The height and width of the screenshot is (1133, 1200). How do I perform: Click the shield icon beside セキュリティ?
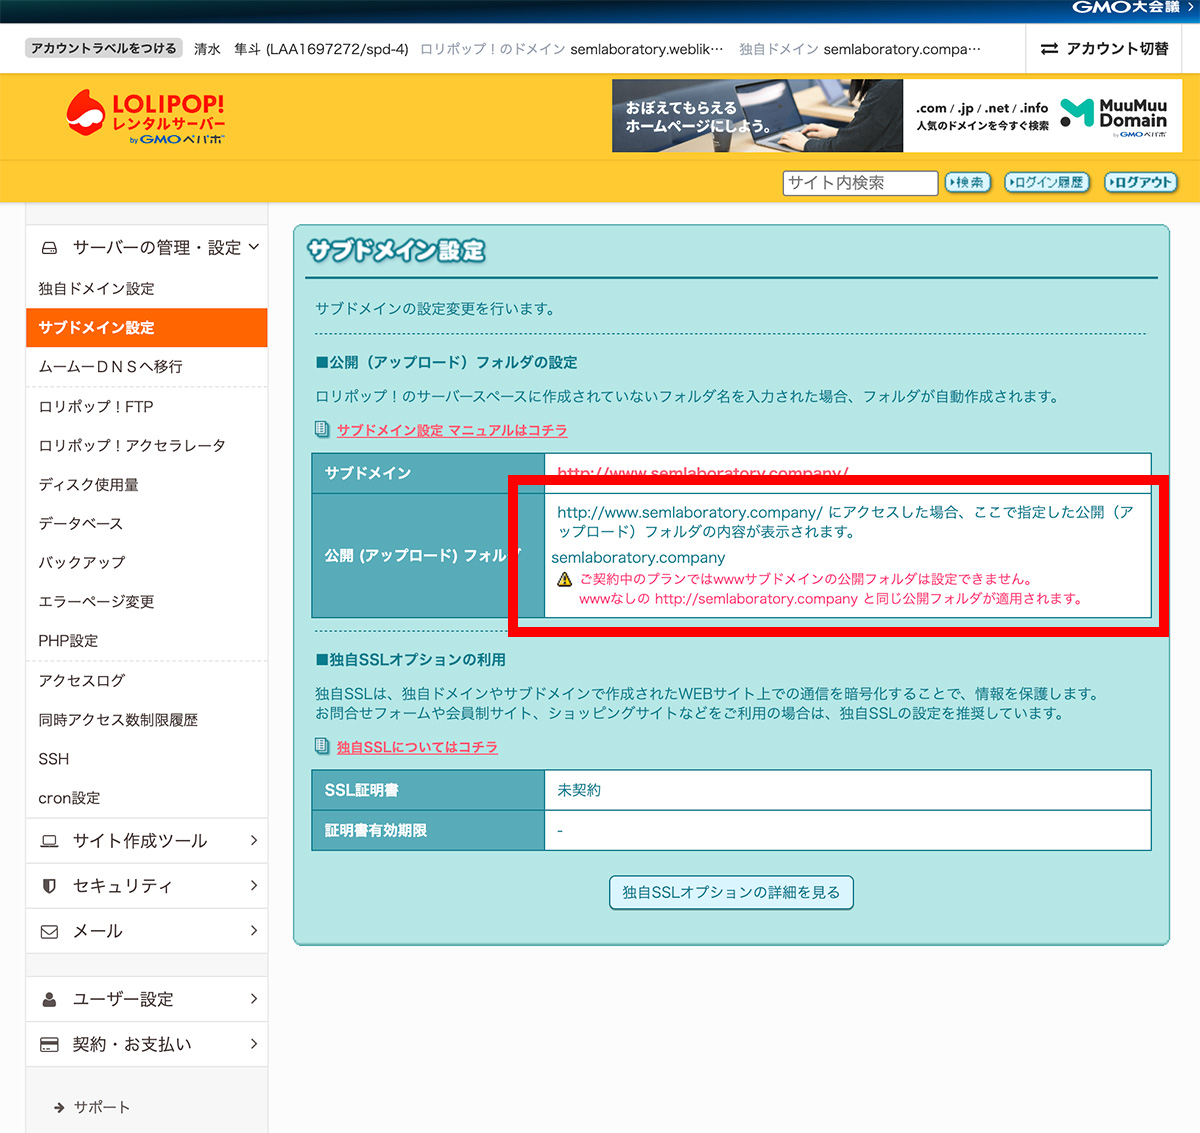coord(50,885)
